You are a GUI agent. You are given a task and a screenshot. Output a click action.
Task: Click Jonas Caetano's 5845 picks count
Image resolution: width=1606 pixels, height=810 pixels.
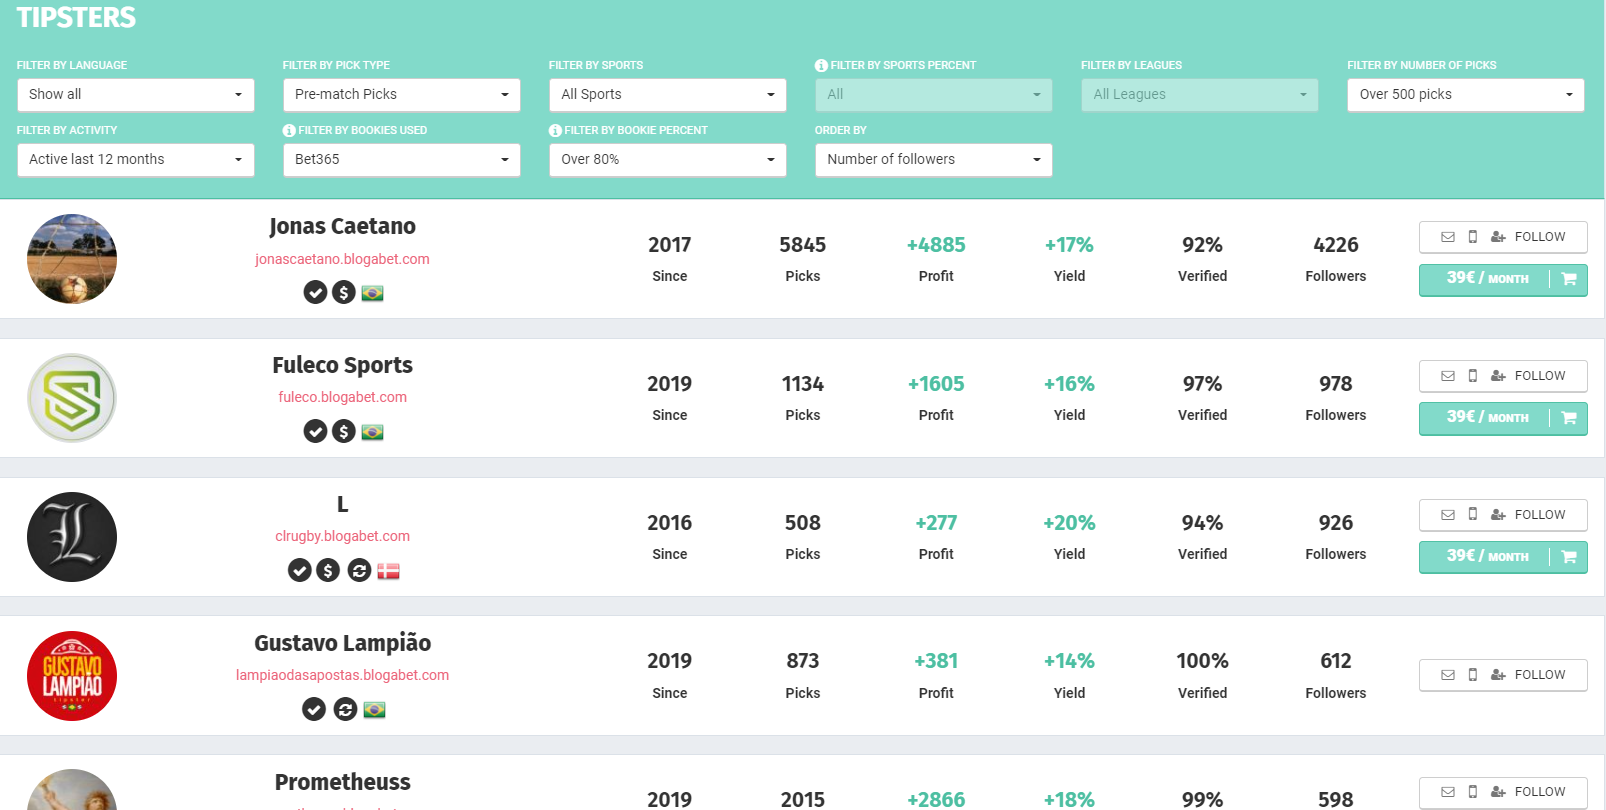803,245
